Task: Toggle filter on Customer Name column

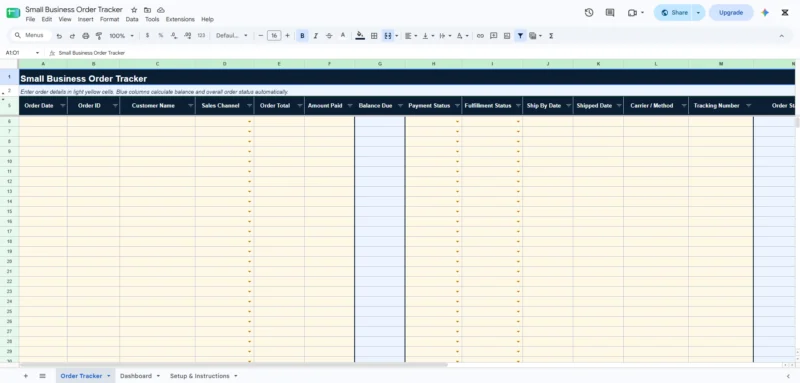Action: click(x=190, y=106)
